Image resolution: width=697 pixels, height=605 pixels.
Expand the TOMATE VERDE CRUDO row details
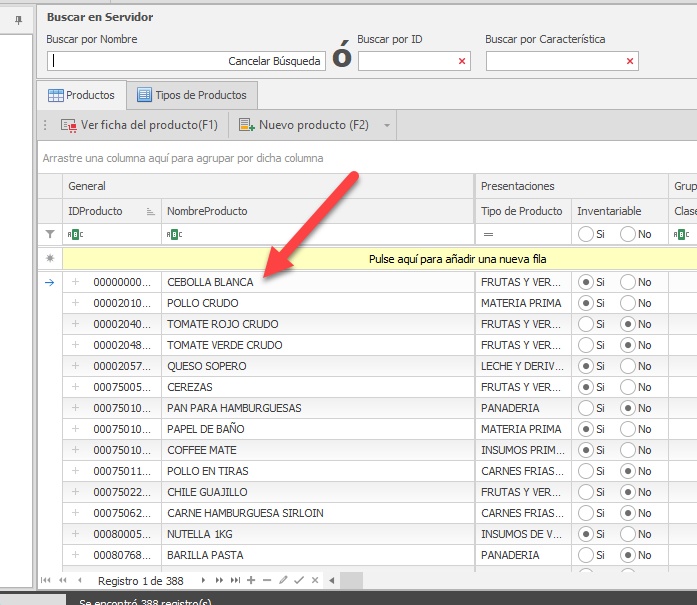[x=76, y=345]
